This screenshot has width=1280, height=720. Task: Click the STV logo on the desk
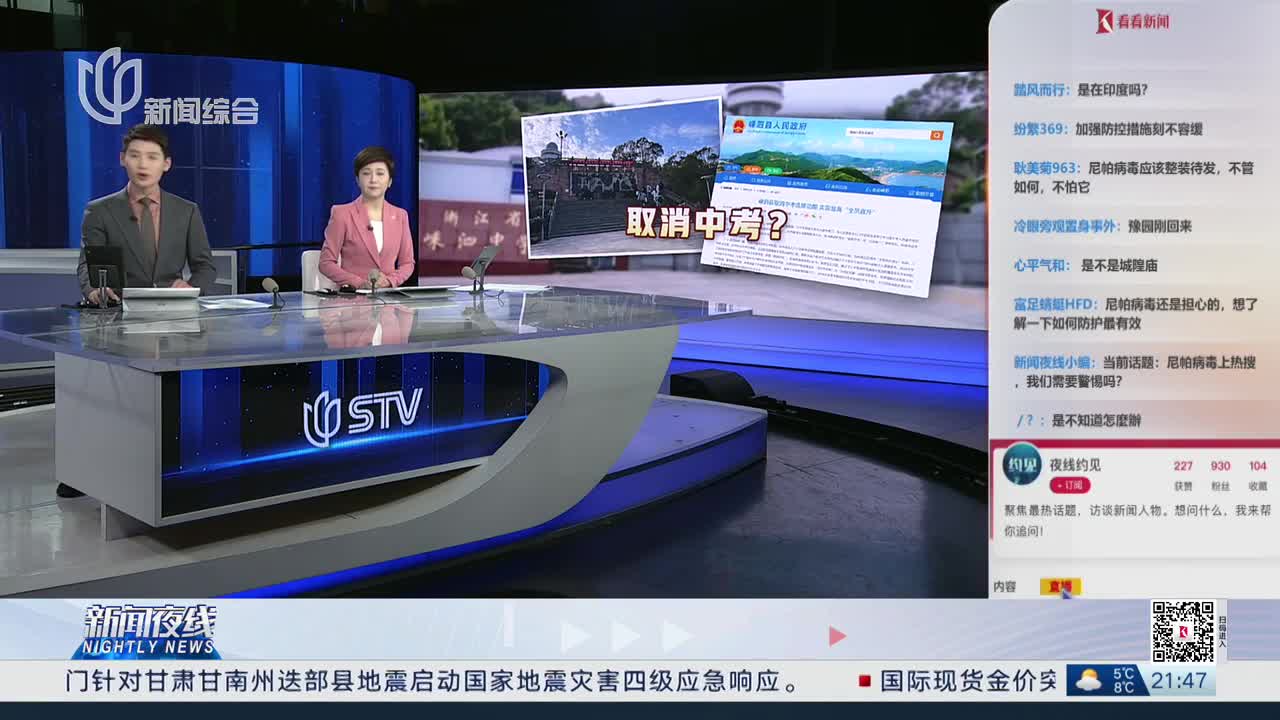pos(362,415)
